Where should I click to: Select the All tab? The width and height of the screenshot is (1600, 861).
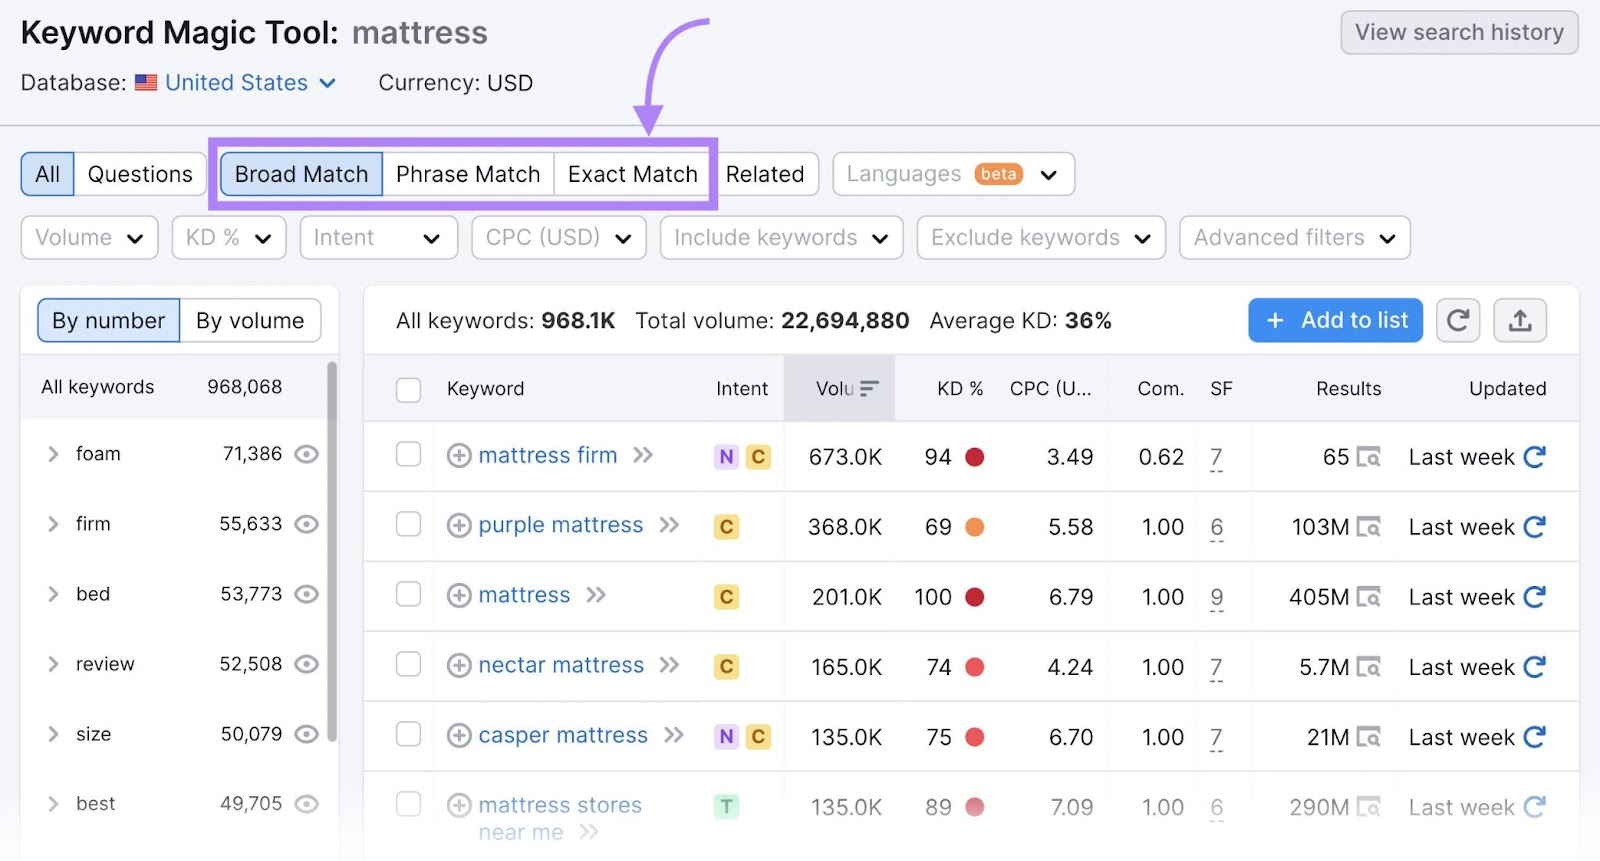pyautogui.click(x=47, y=174)
